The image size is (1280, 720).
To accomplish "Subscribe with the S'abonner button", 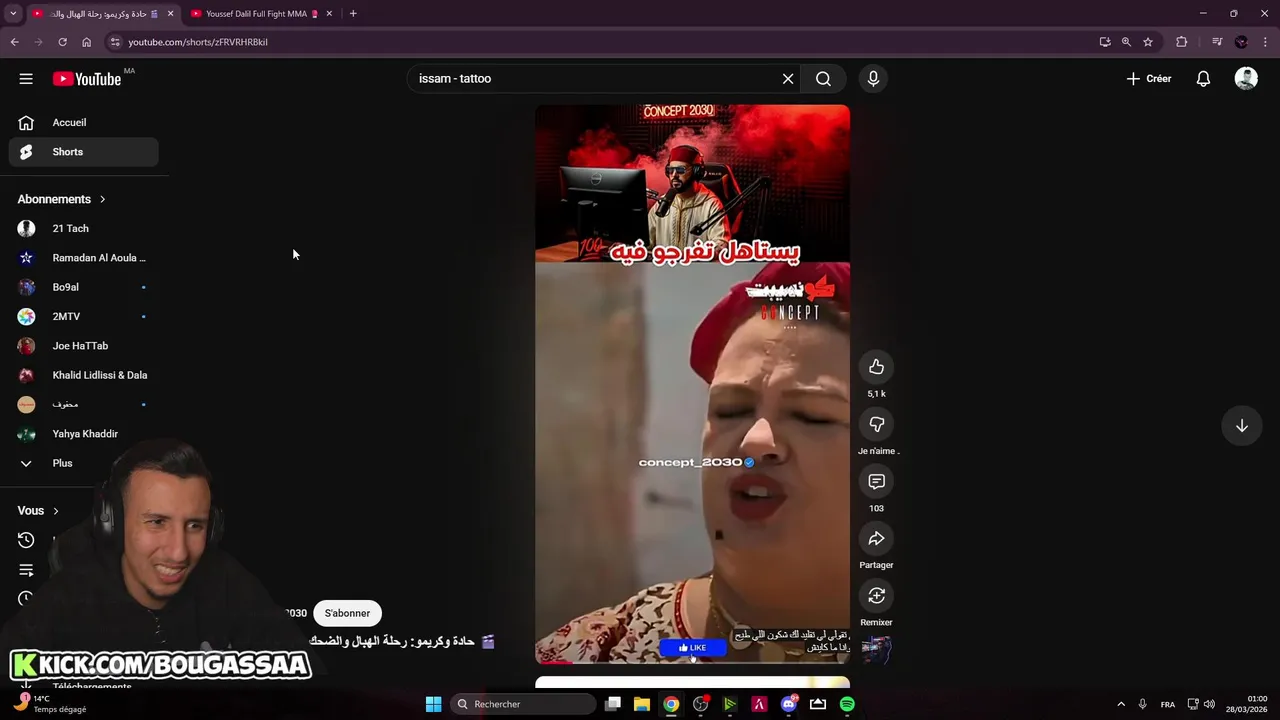I will 347,613.
